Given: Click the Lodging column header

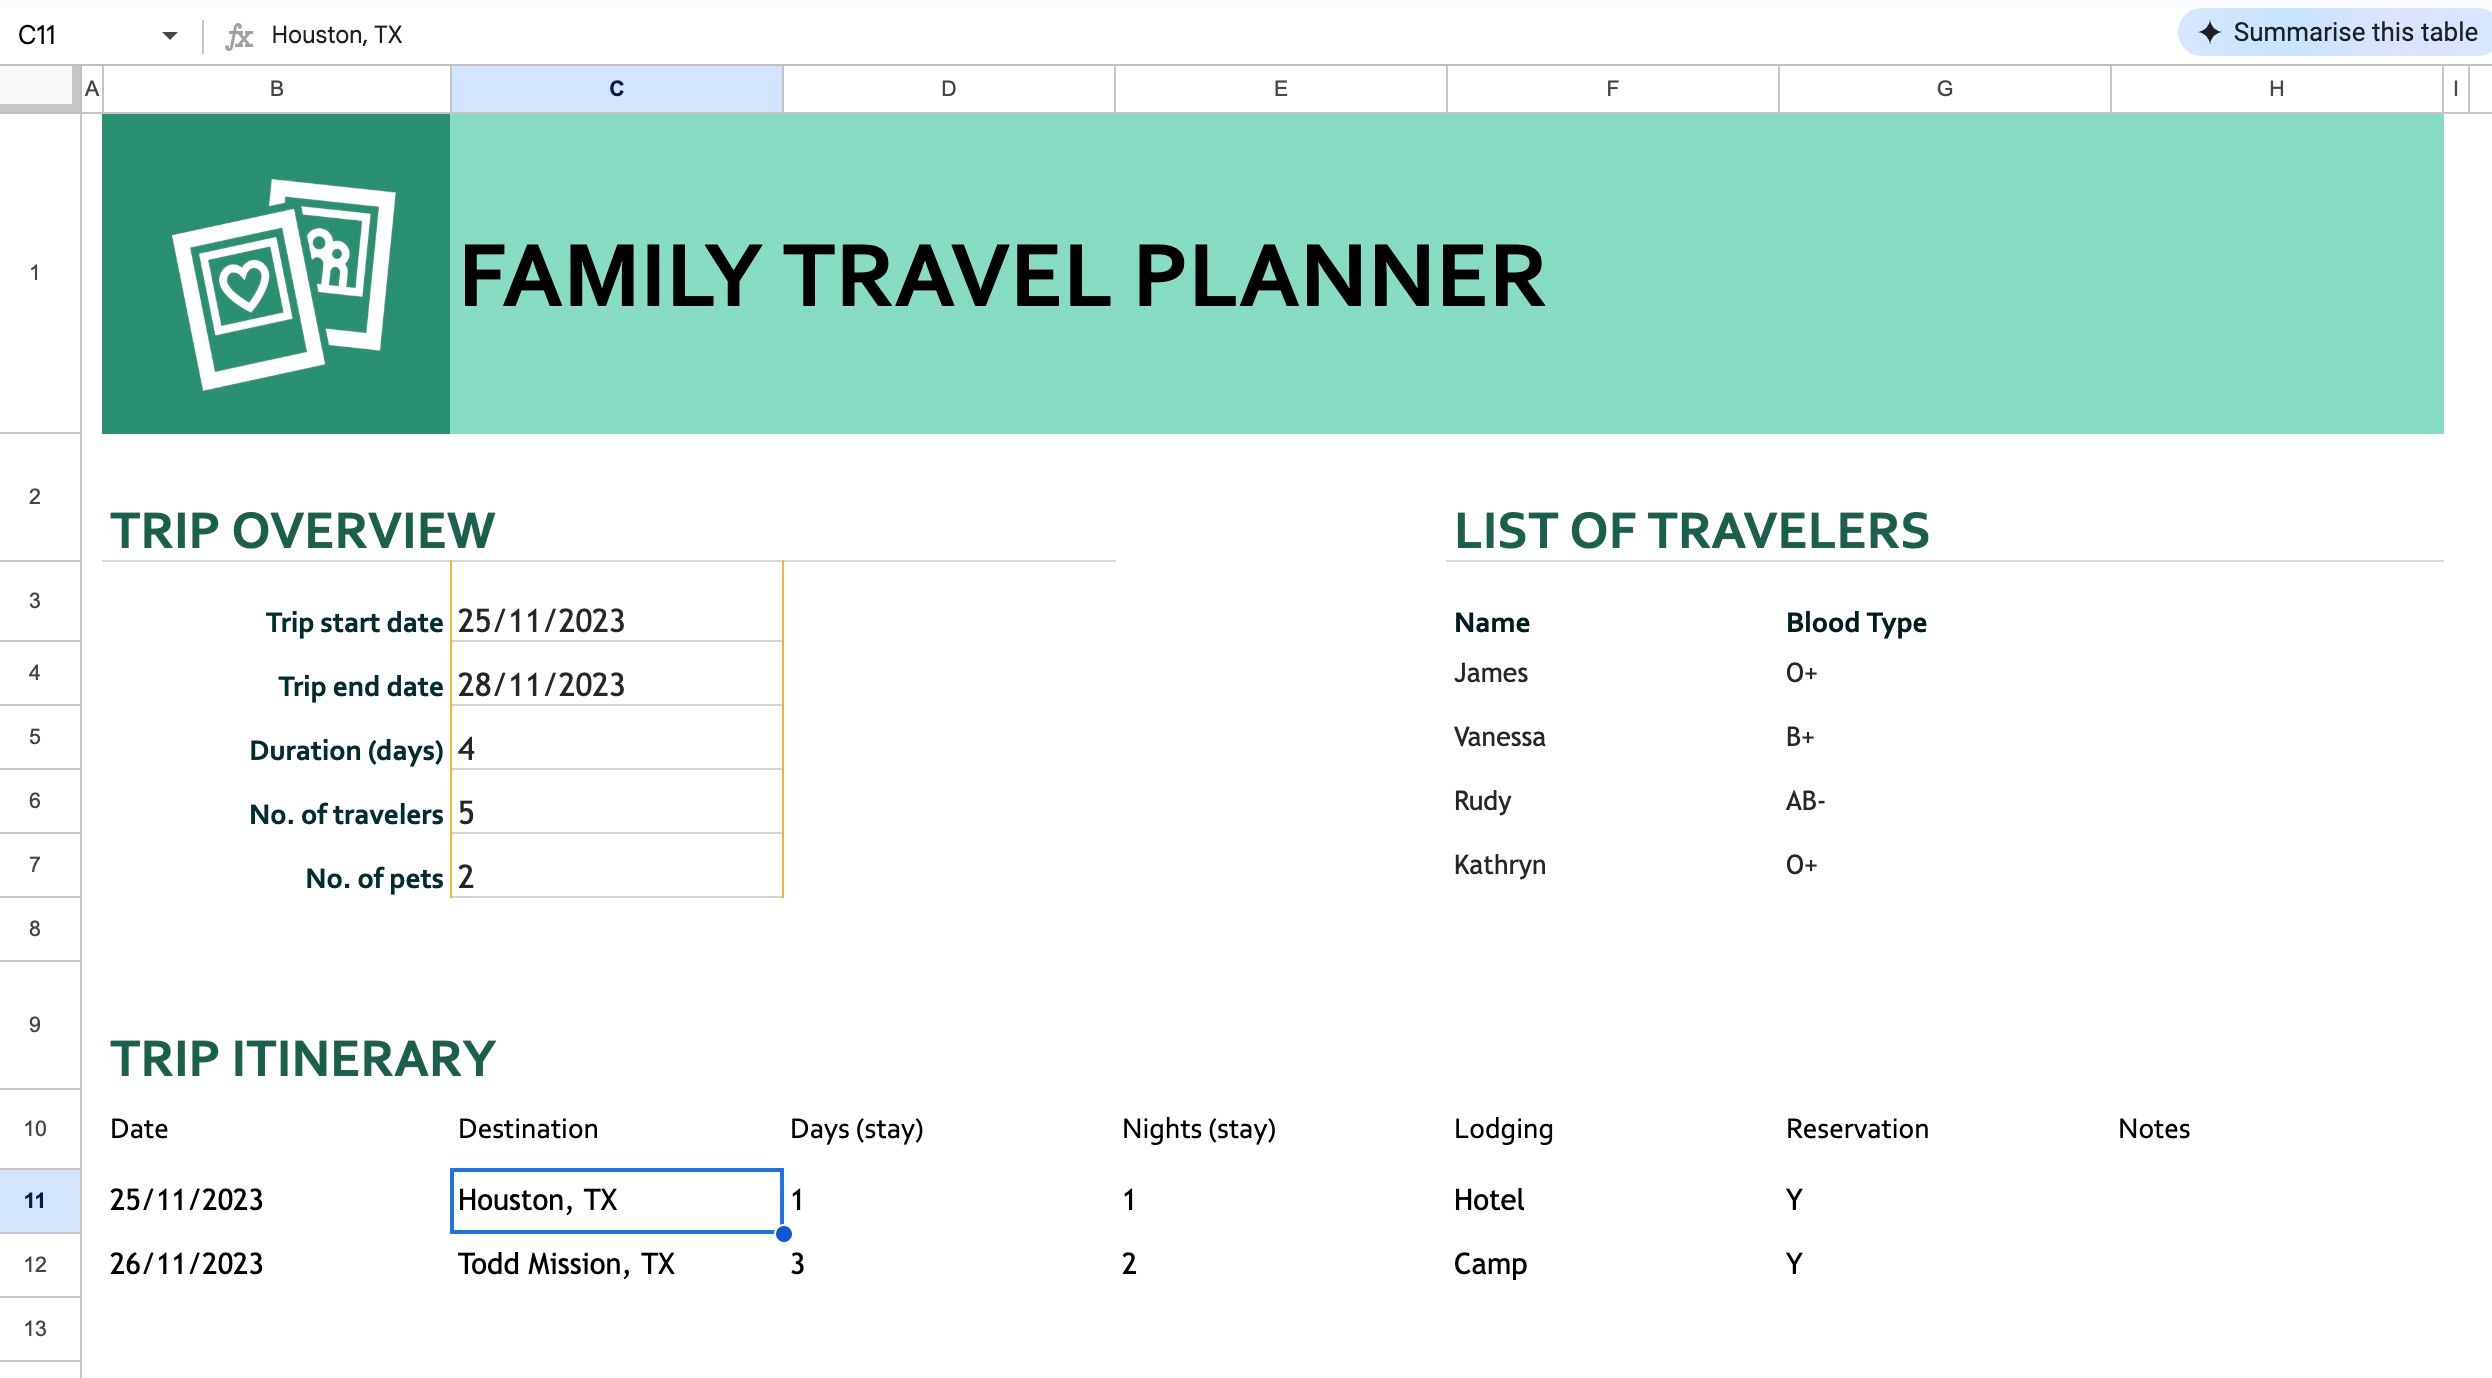Looking at the screenshot, I should coord(1503,1130).
